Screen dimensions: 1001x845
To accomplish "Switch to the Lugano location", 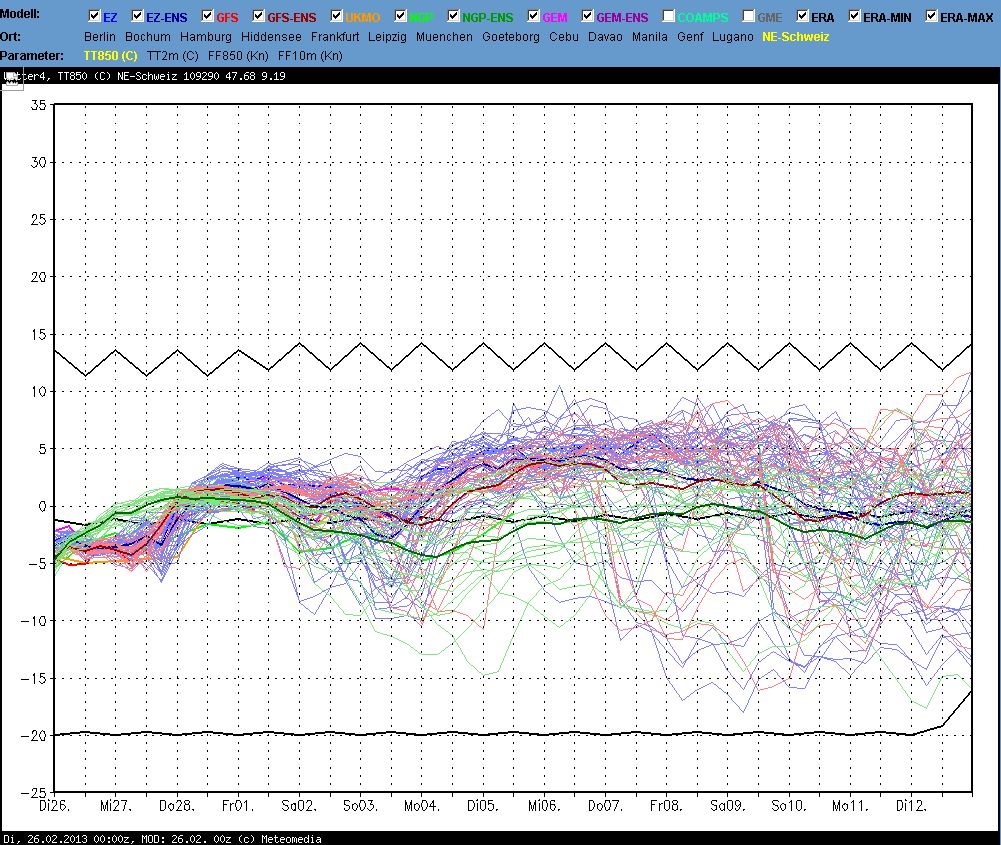I will tap(734, 36).
